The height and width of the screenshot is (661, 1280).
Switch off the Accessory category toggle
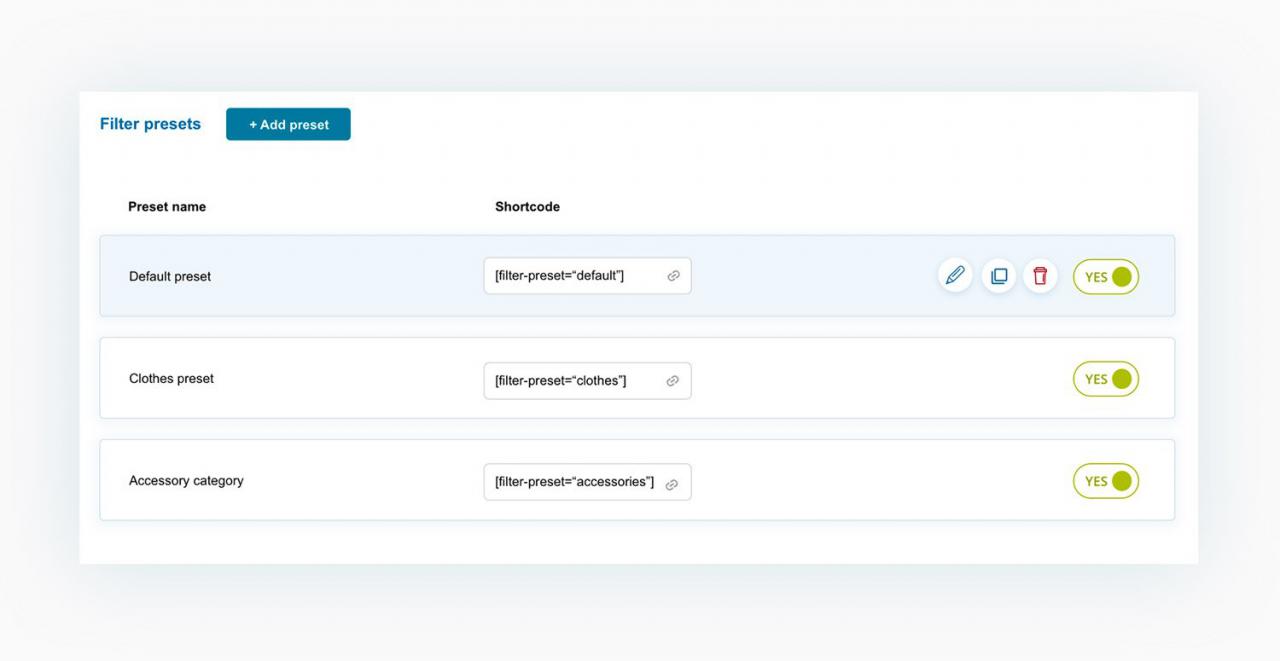point(1106,481)
